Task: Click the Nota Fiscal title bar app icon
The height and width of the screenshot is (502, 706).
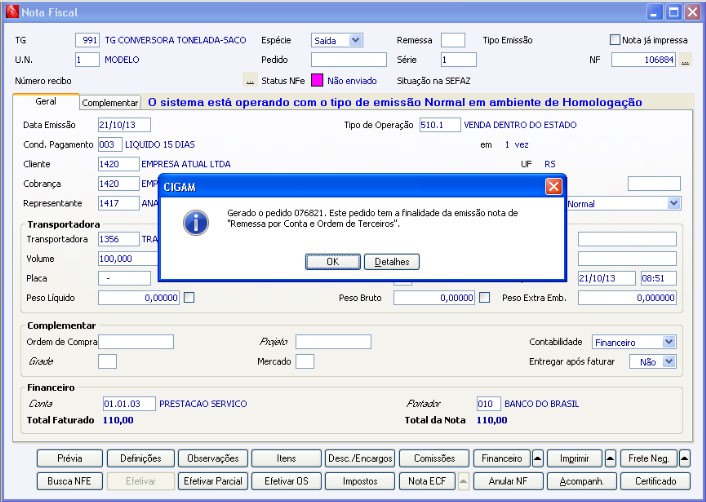Action: [12, 12]
